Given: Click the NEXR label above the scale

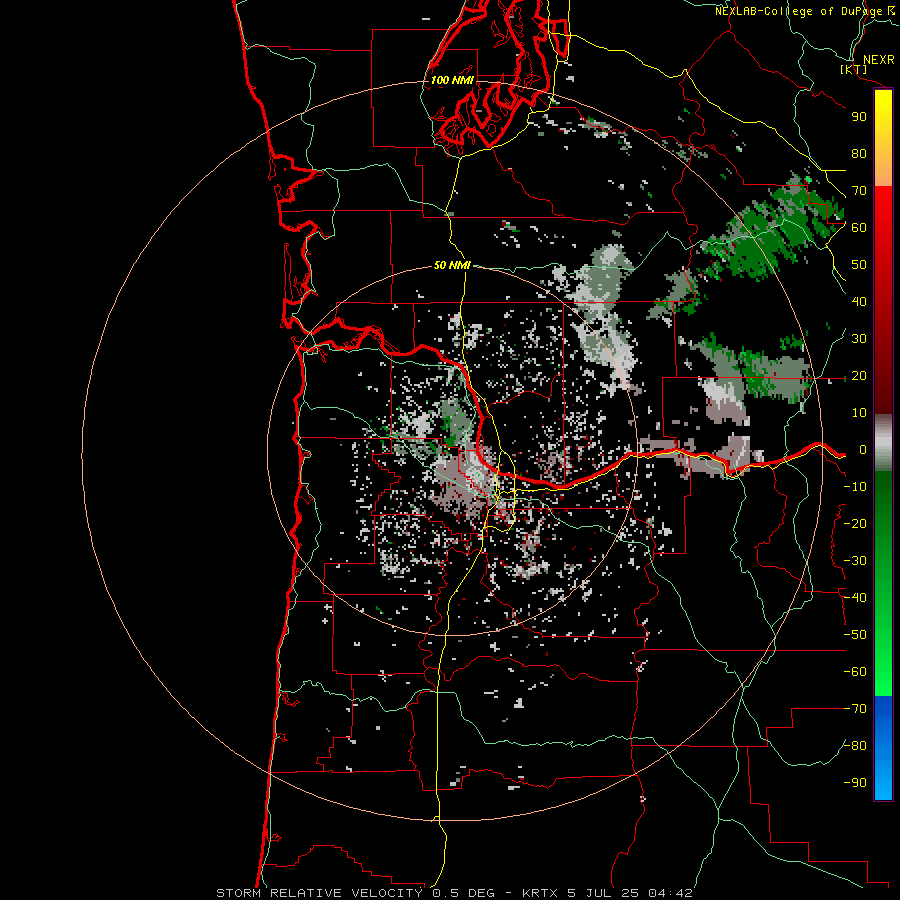Looking at the screenshot, I should 878,60.
